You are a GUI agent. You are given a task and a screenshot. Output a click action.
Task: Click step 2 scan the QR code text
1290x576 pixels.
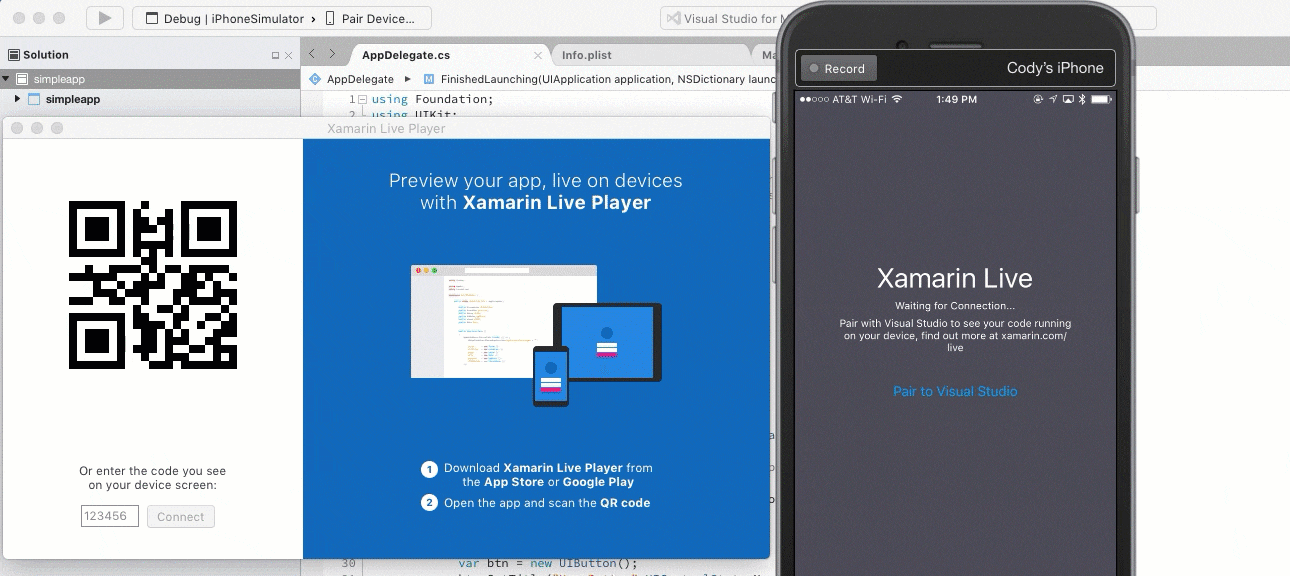(x=547, y=503)
